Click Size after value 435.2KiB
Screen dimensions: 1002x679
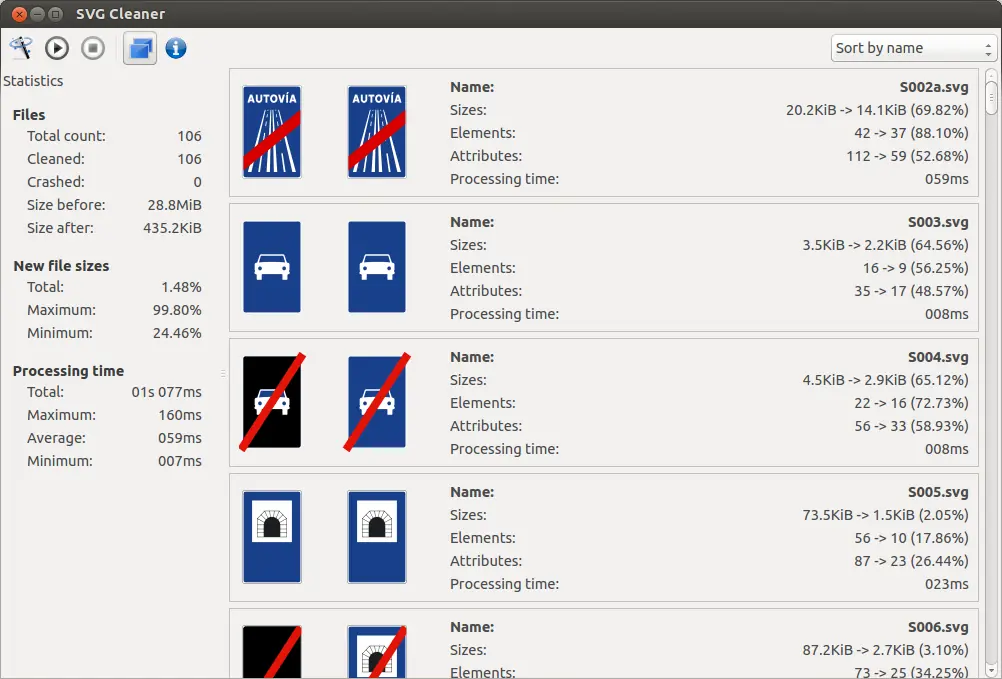172,228
